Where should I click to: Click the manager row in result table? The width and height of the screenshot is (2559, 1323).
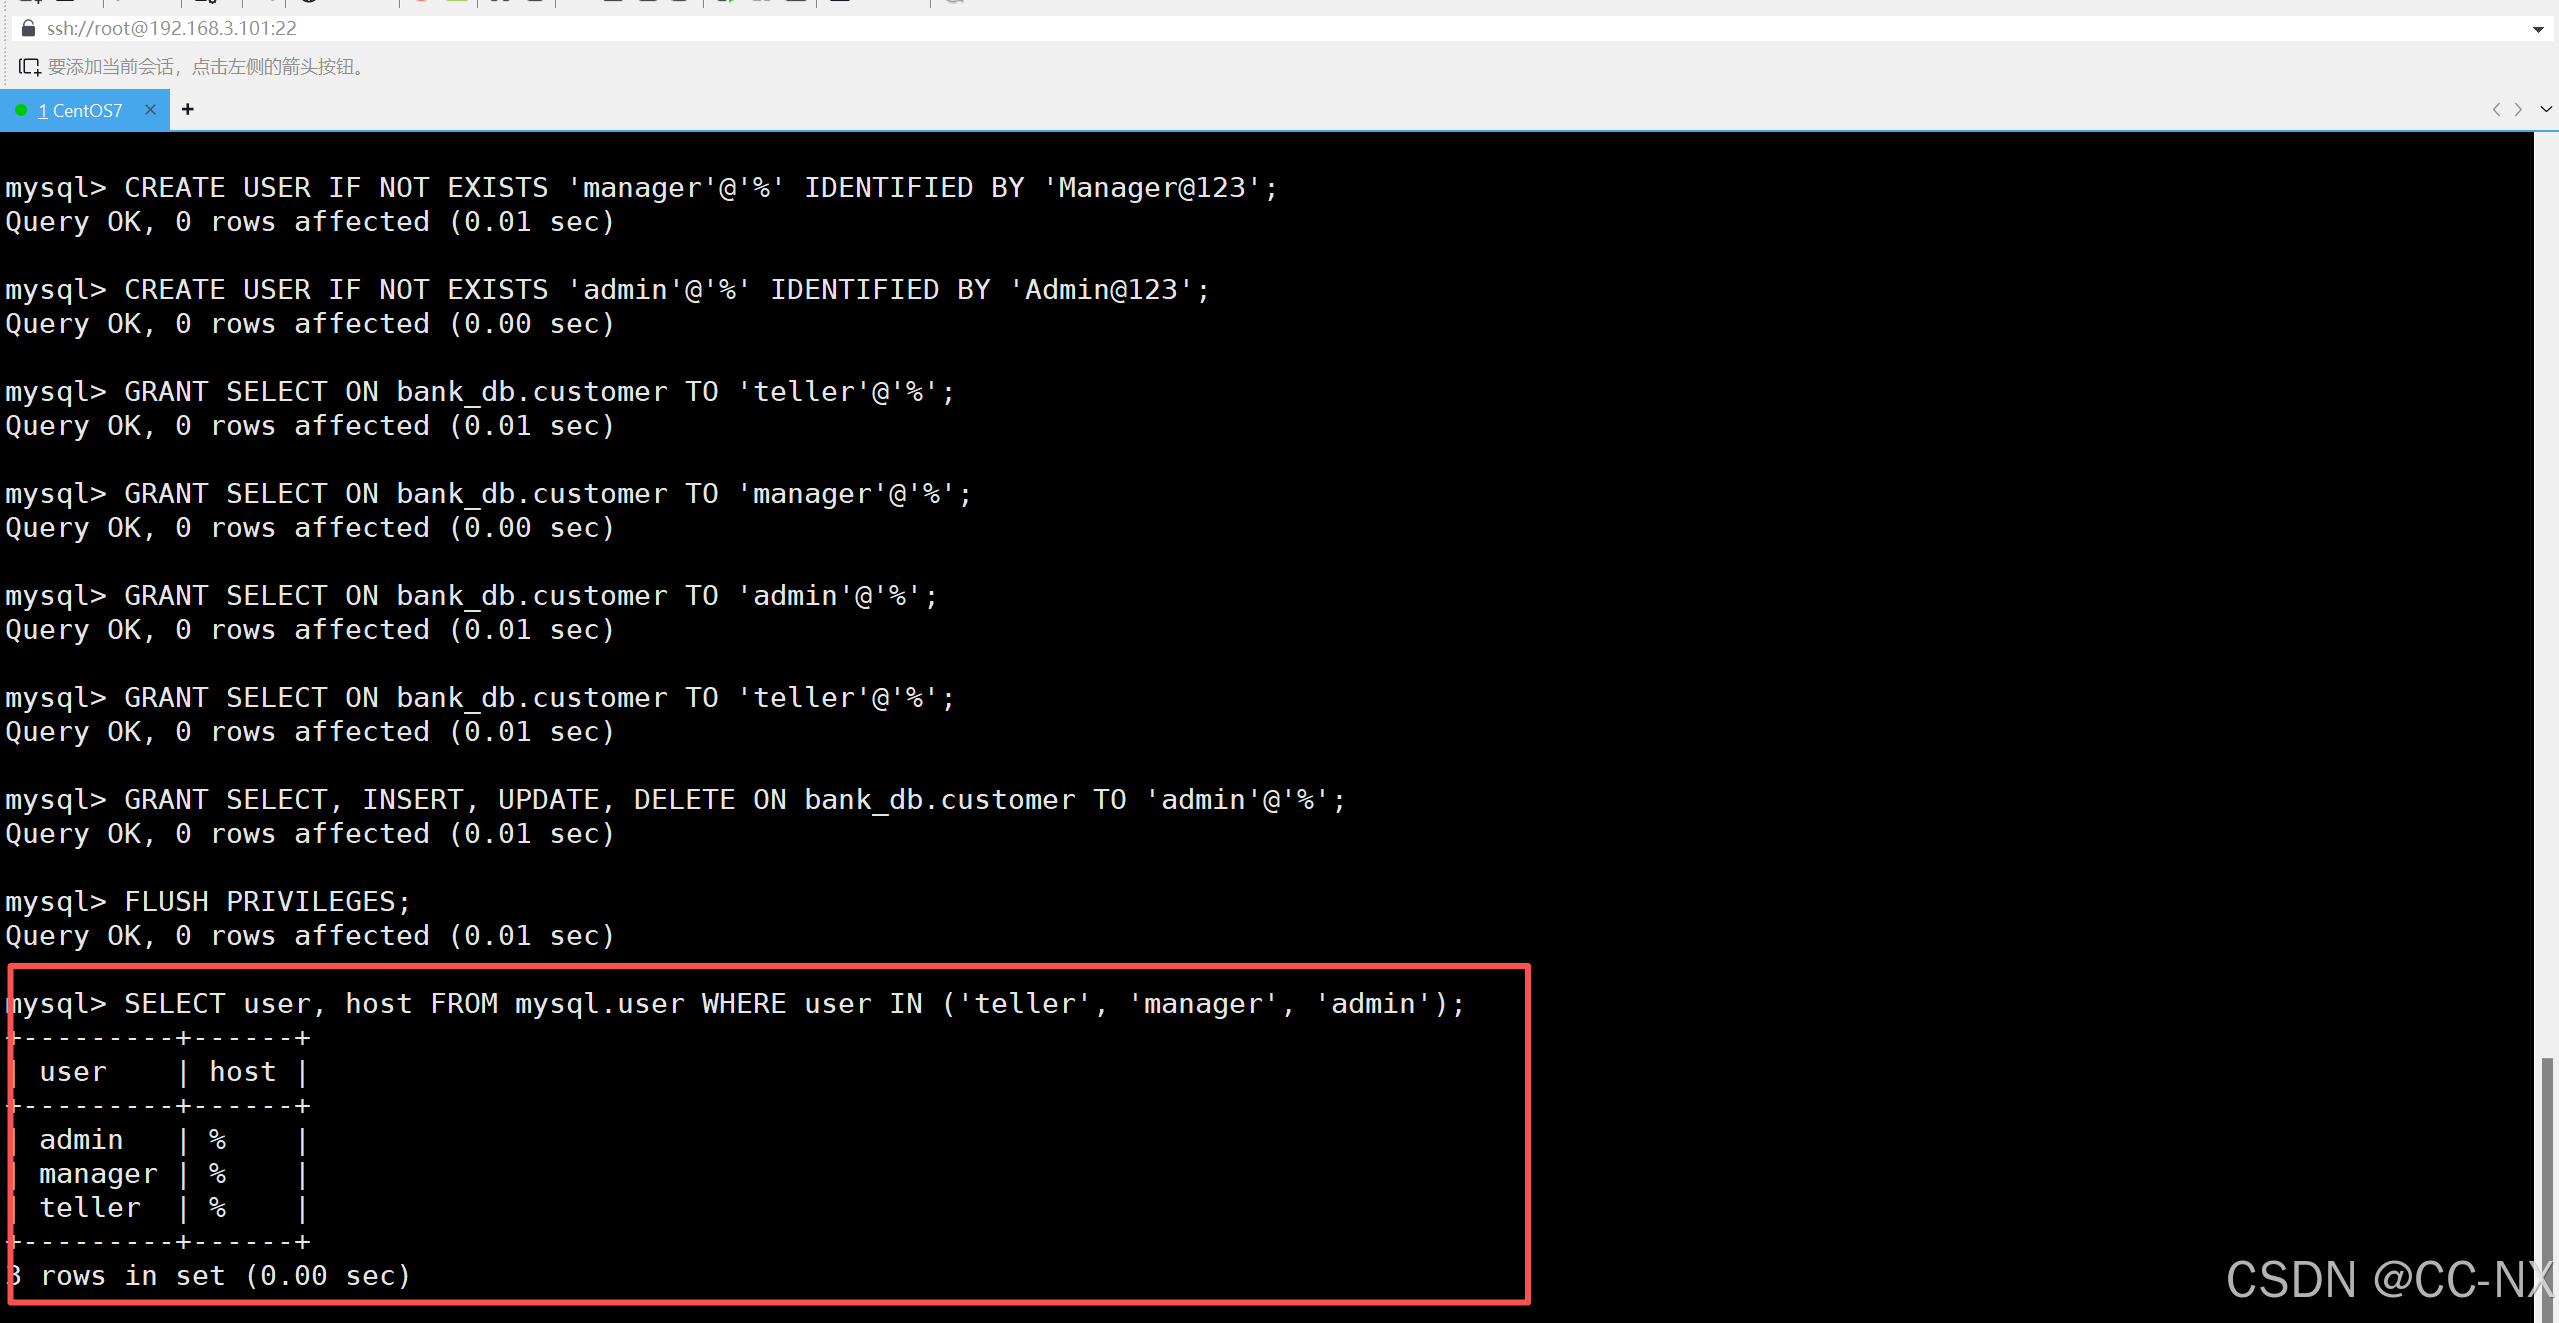[x=98, y=1173]
